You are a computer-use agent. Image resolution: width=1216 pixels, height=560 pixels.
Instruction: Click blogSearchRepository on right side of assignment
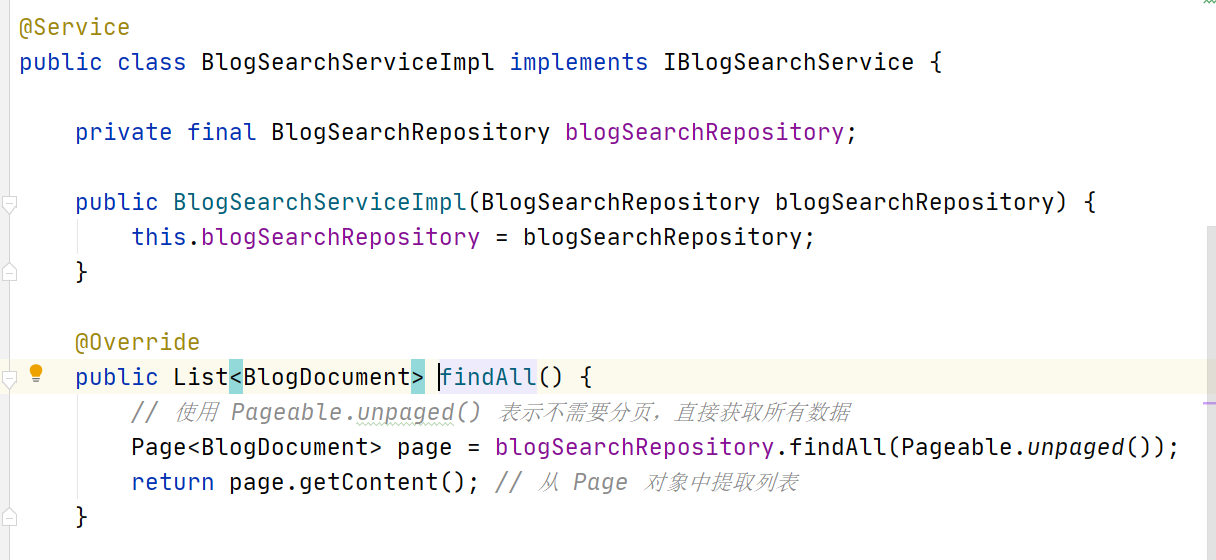[x=663, y=237]
